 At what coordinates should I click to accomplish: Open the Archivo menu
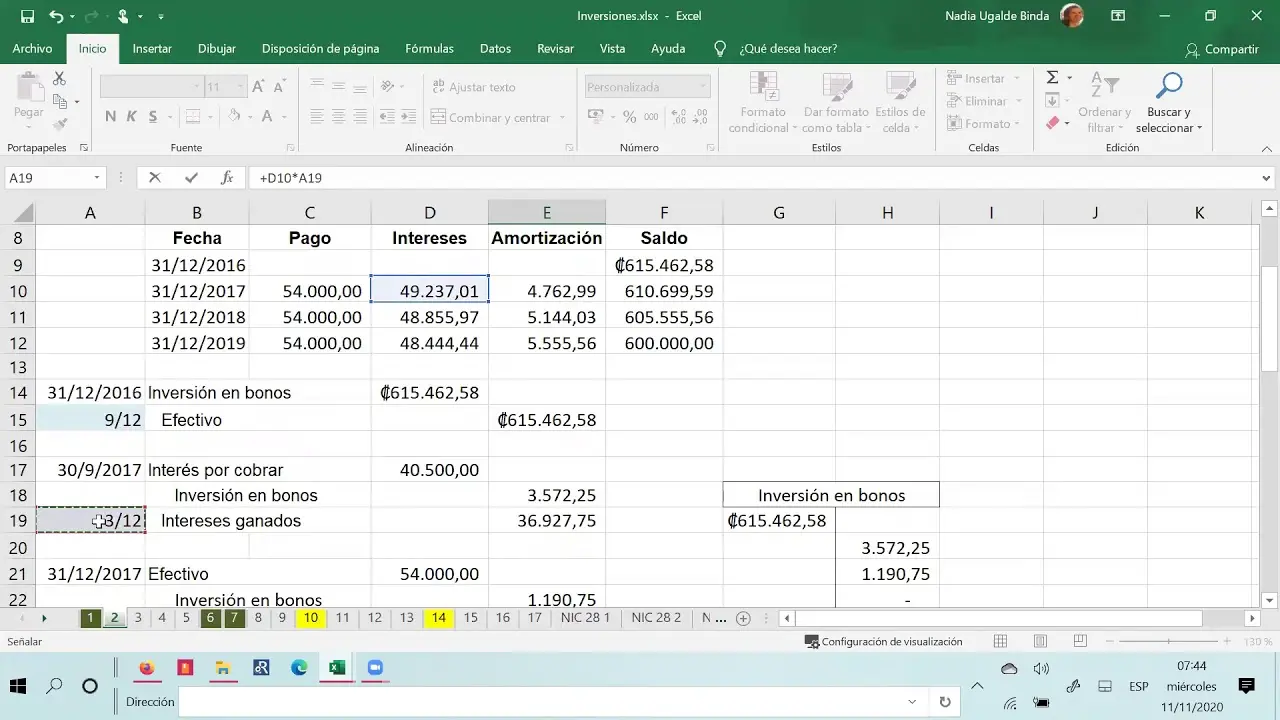[32, 48]
